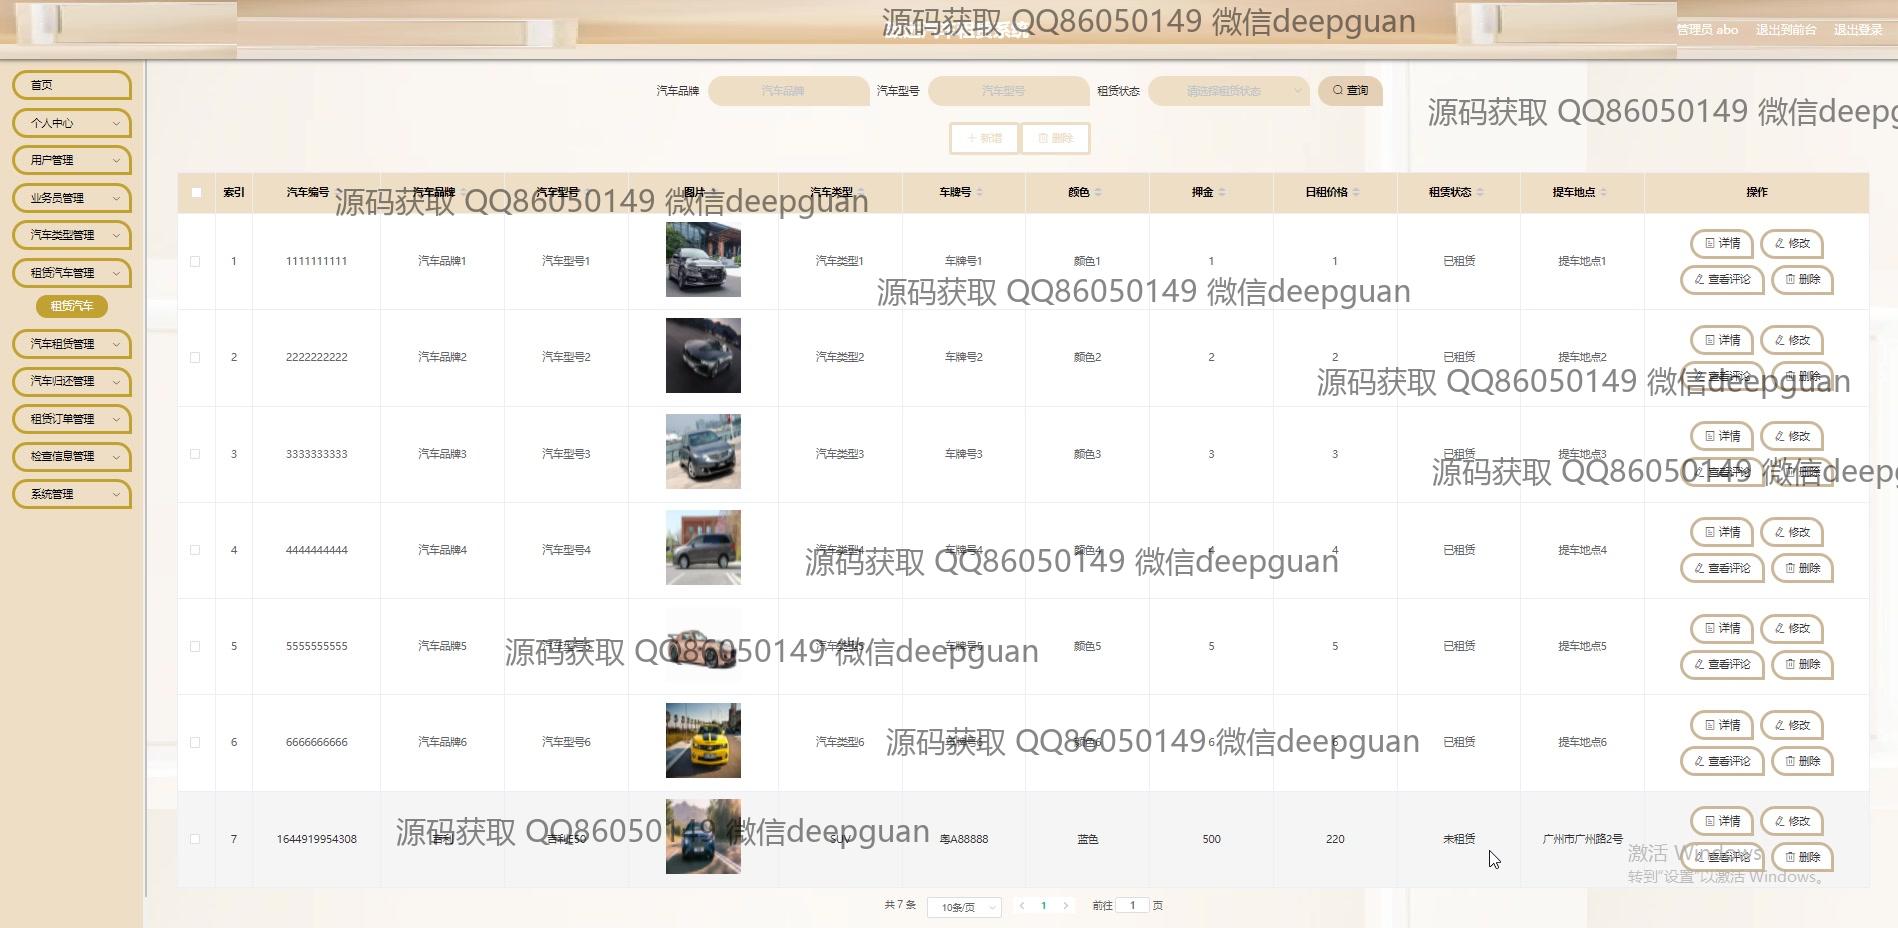1898x928 pixels.
Task: Click the 新增 add button
Action: (x=984, y=138)
